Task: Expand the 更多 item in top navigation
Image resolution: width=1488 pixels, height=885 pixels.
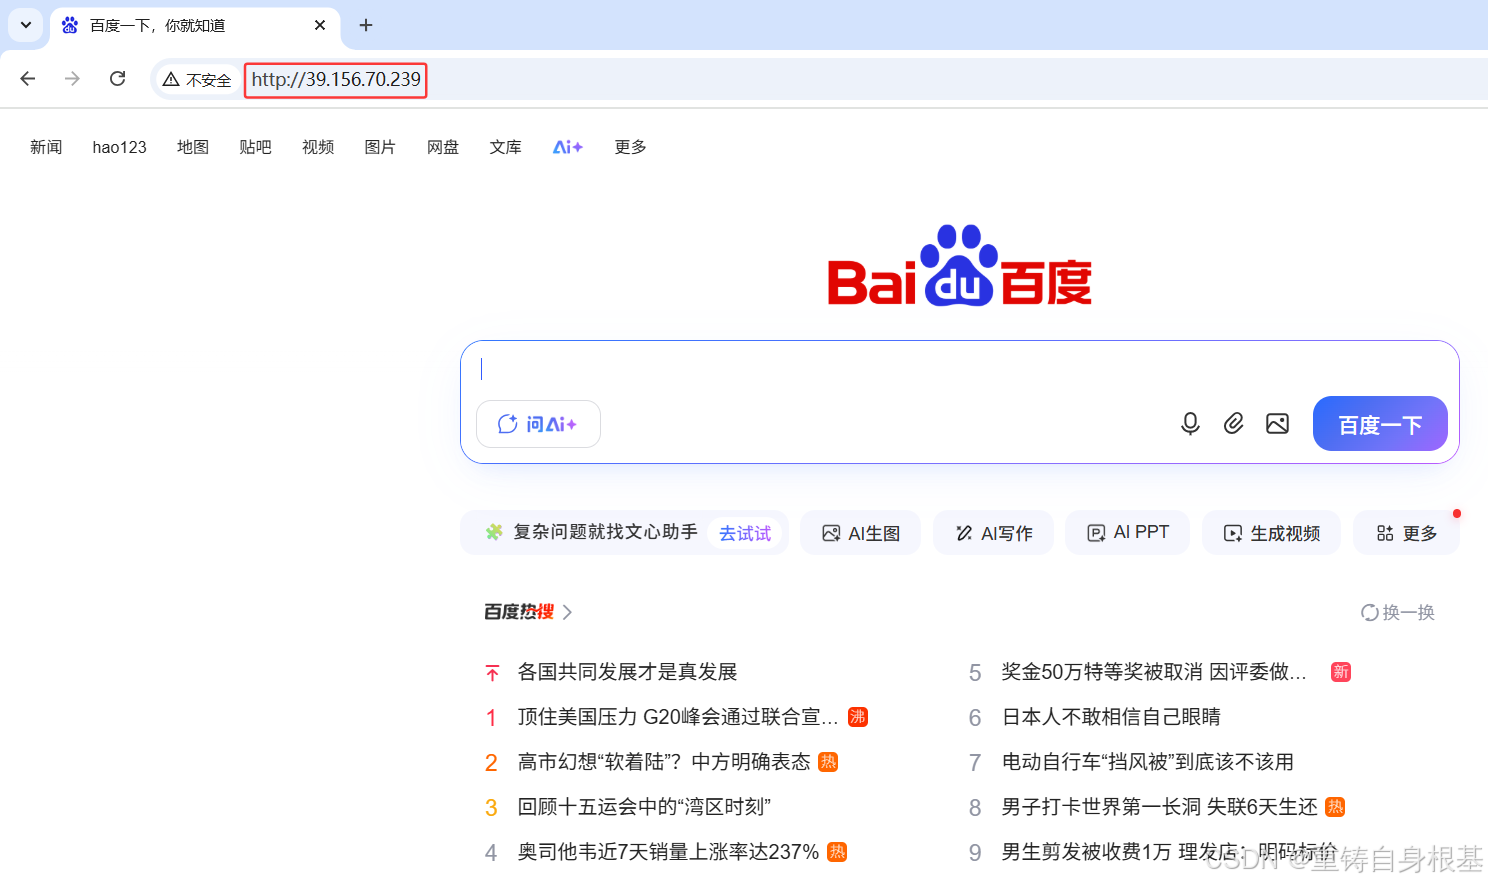Action: pyautogui.click(x=630, y=147)
